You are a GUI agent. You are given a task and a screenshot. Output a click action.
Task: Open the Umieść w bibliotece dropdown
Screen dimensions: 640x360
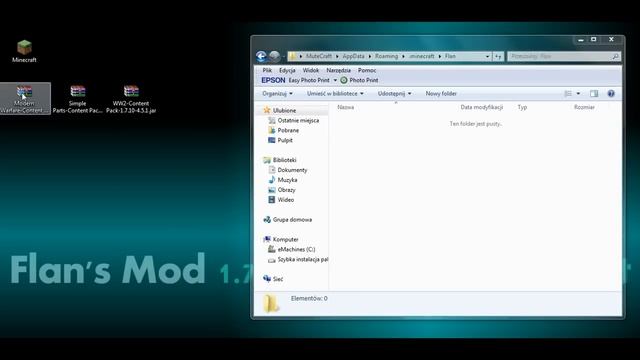pos(335,93)
